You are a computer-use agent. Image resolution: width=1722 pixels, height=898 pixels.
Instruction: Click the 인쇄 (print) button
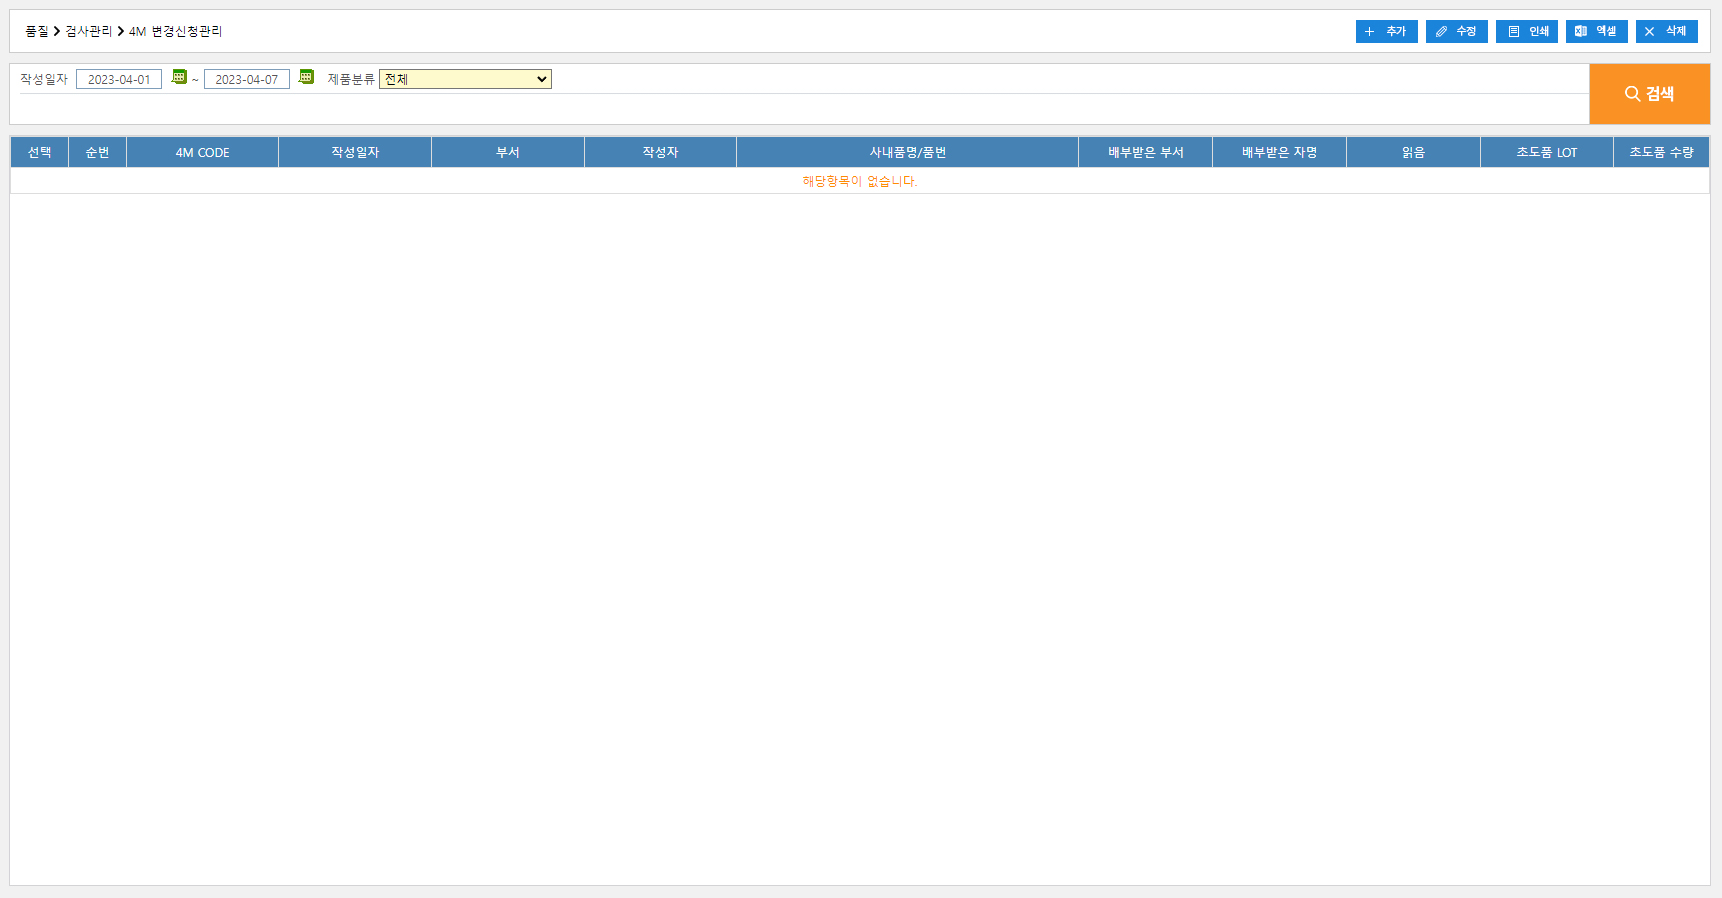coord(1526,32)
